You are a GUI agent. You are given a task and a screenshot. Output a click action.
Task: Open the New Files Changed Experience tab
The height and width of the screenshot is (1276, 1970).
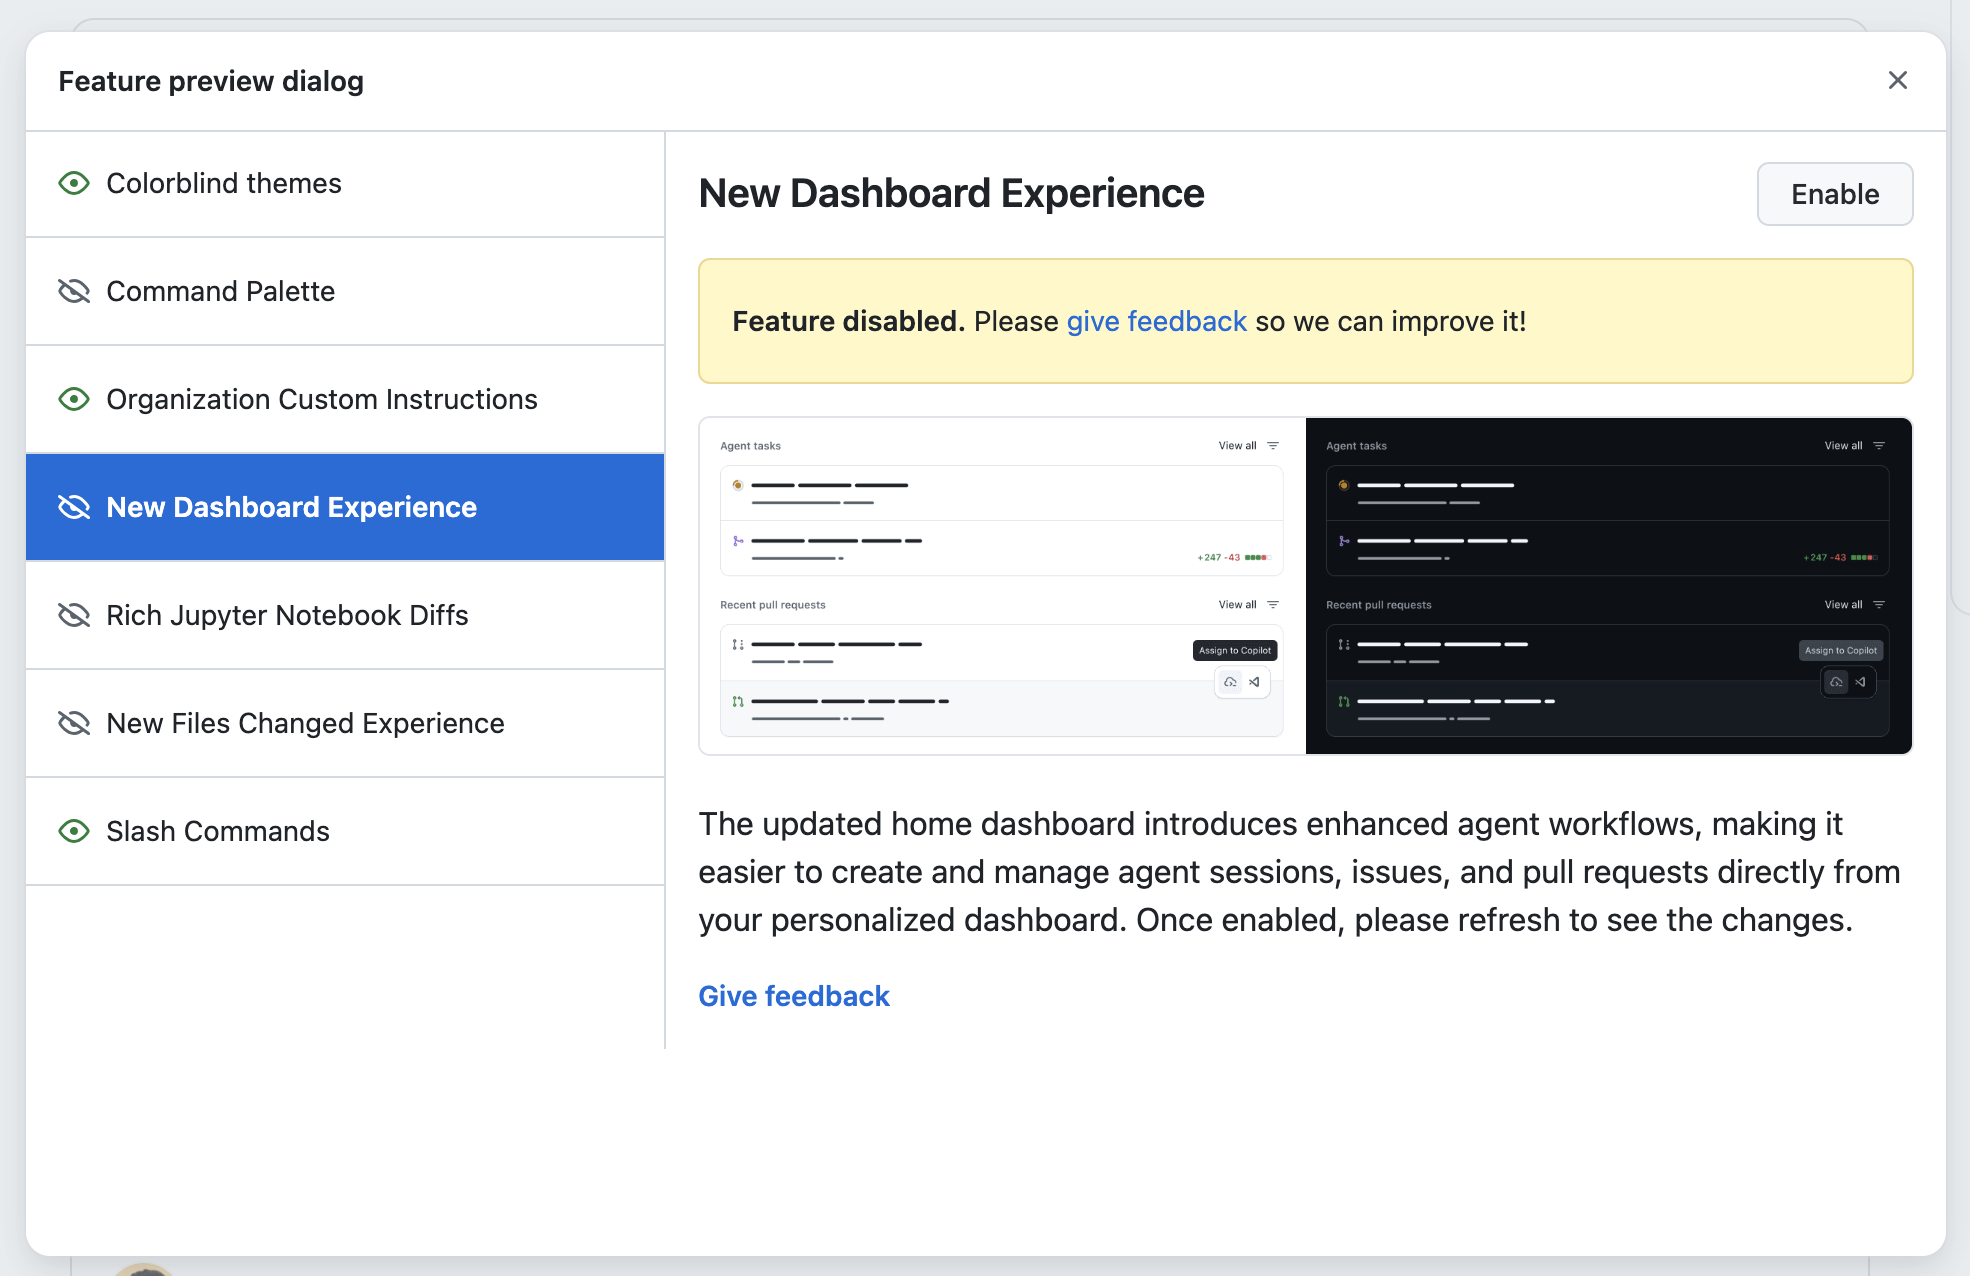click(345, 724)
